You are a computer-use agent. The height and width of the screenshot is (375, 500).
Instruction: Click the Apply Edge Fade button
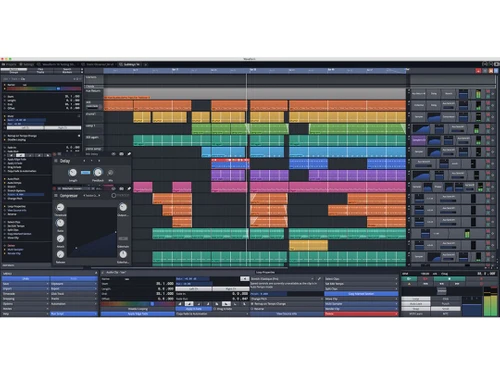point(138,314)
